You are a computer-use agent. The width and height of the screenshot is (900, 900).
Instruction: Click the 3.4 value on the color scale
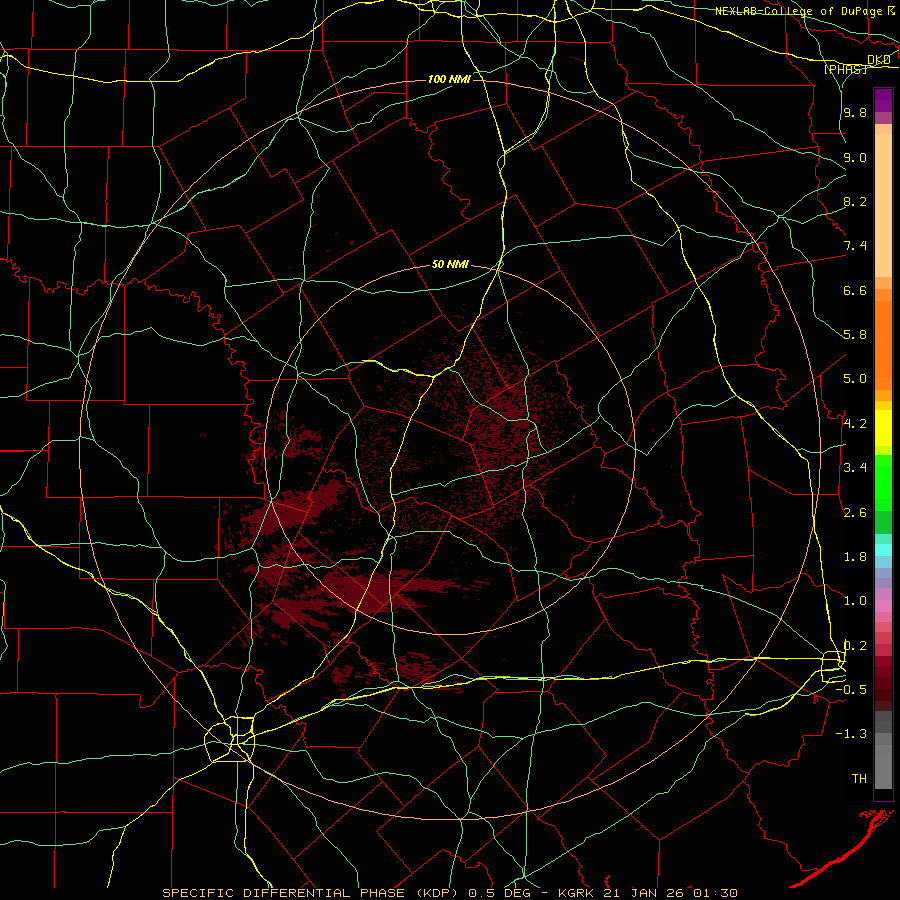855,468
